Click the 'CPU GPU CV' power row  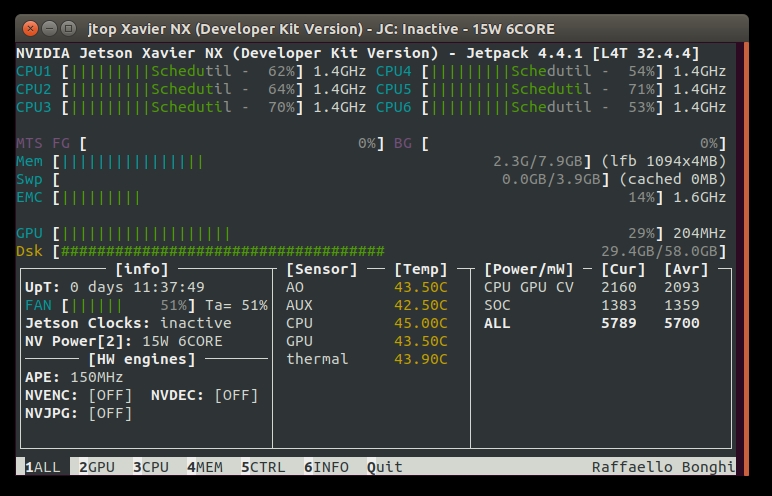click(x=592, y=287)
